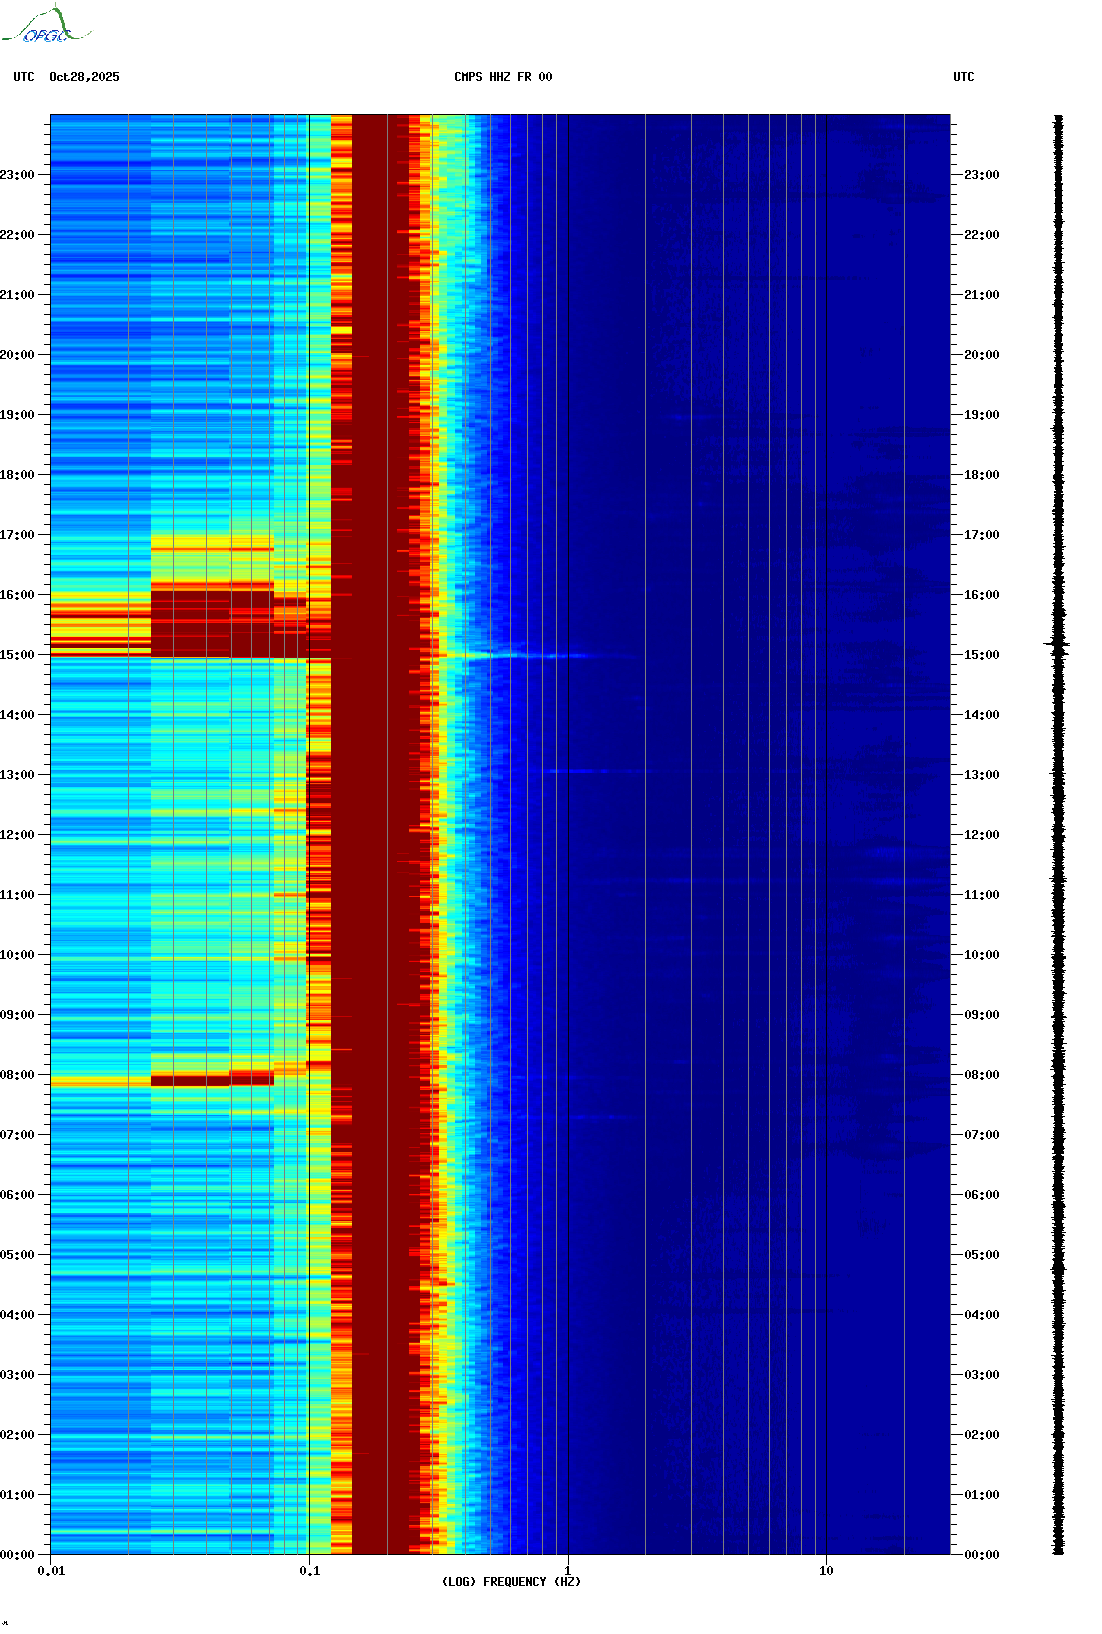Click the 10 Hz frequency axis label
This screenshot has width=1102, height=1634.
click(826, 1571)
